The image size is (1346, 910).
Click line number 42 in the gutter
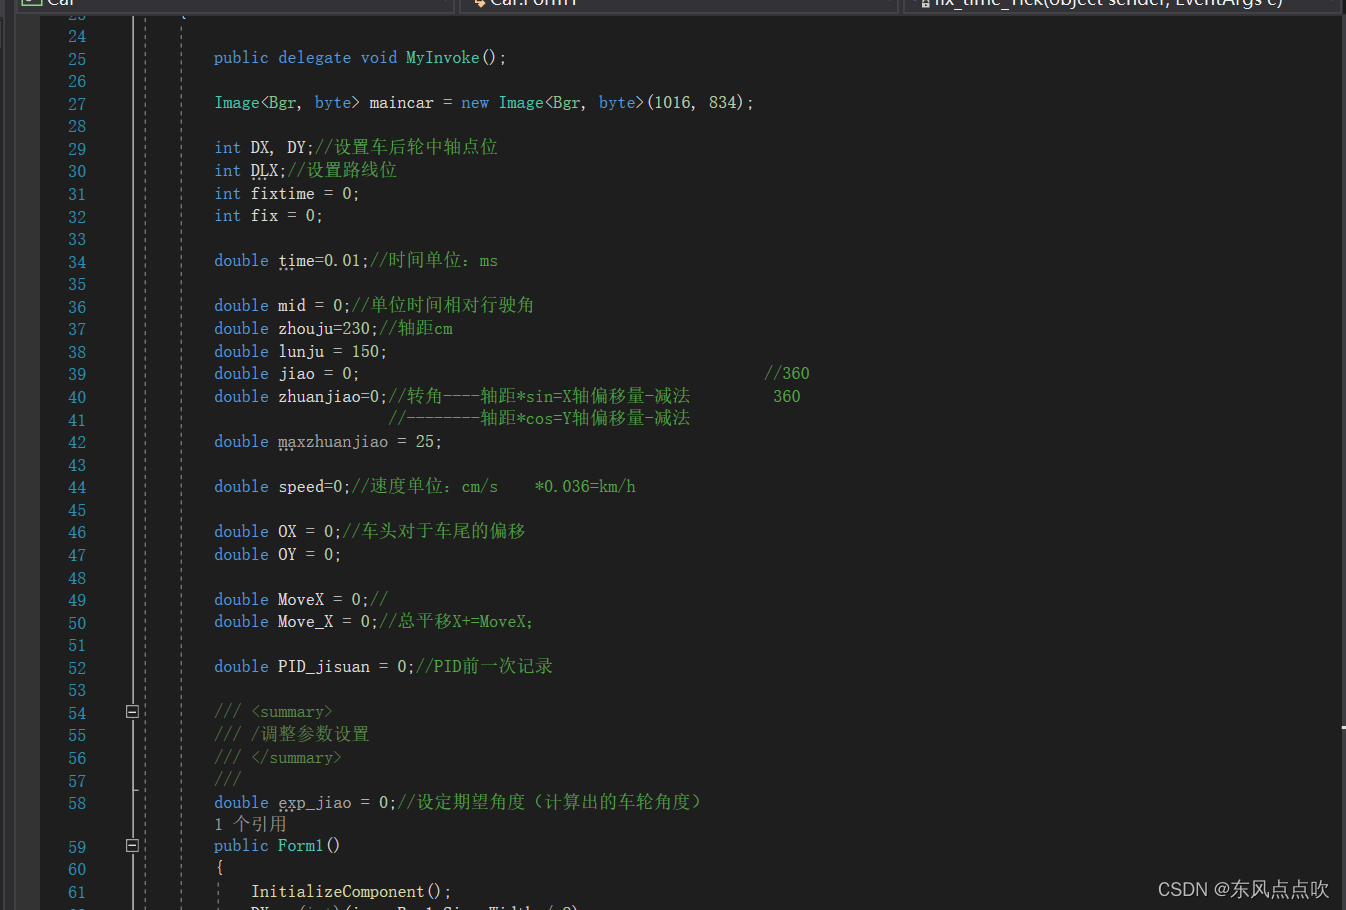pyautogui.click(x=77, y=442)
